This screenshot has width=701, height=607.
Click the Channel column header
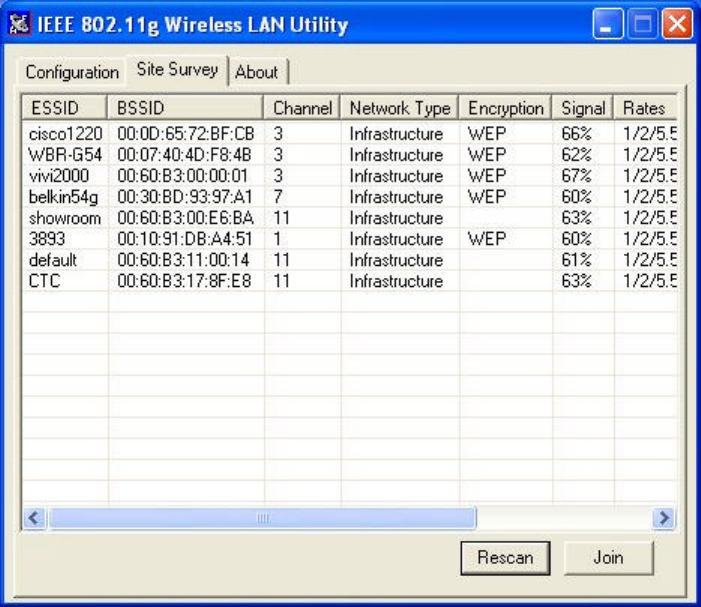(x=302, y=108)
